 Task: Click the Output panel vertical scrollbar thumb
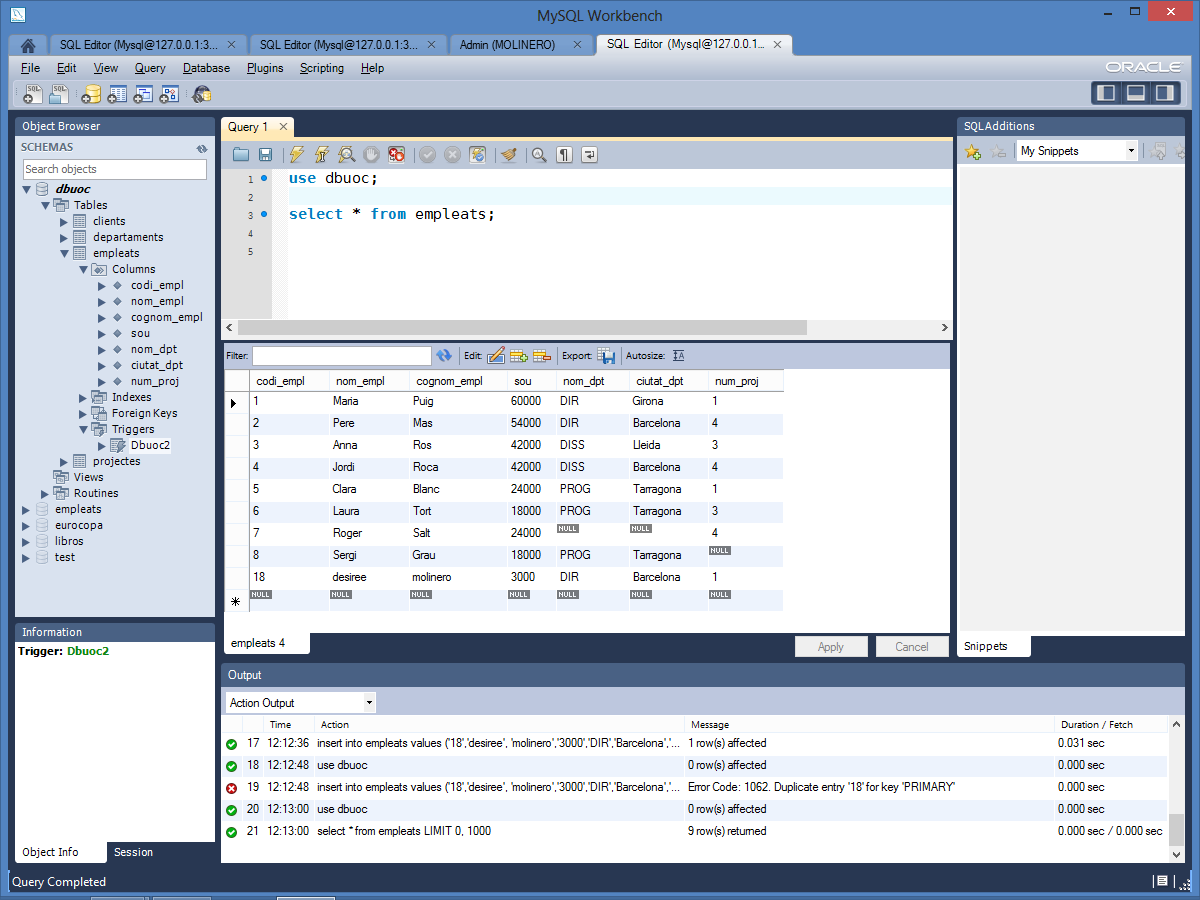(x=1176, y=830)
